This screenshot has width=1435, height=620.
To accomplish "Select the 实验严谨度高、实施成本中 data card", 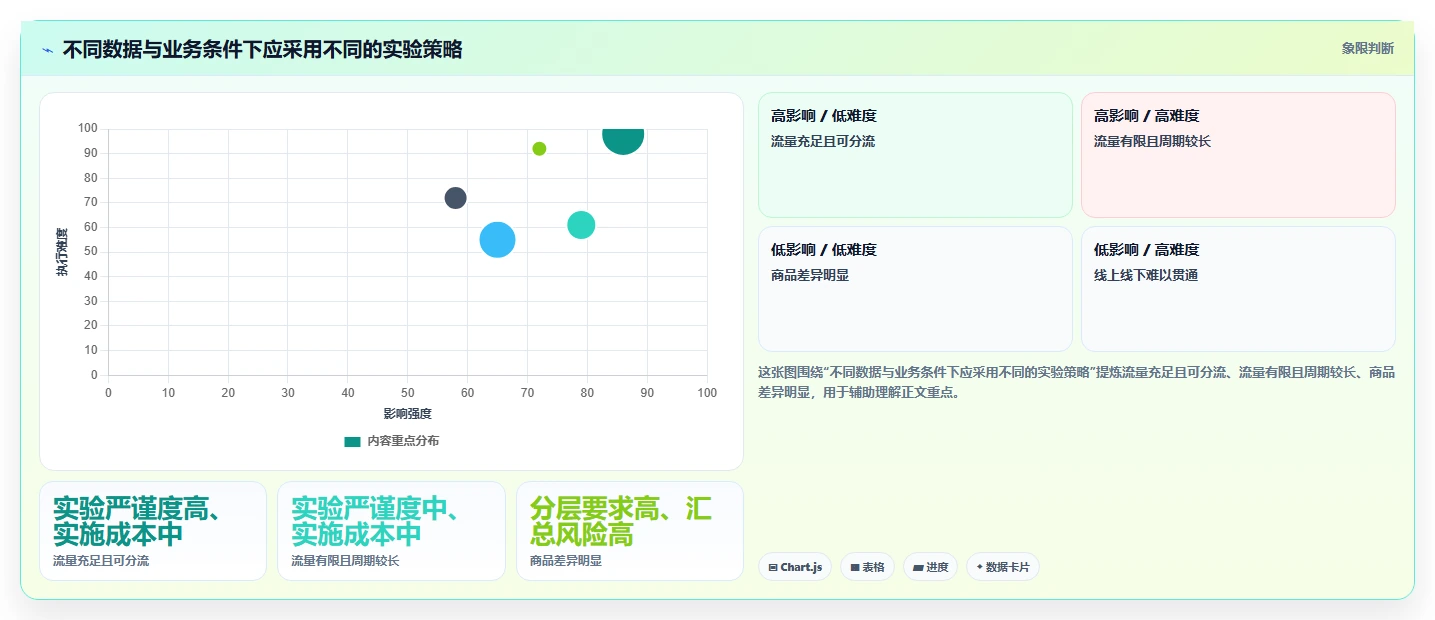I will pyautogui.click(x=153, y=531).
